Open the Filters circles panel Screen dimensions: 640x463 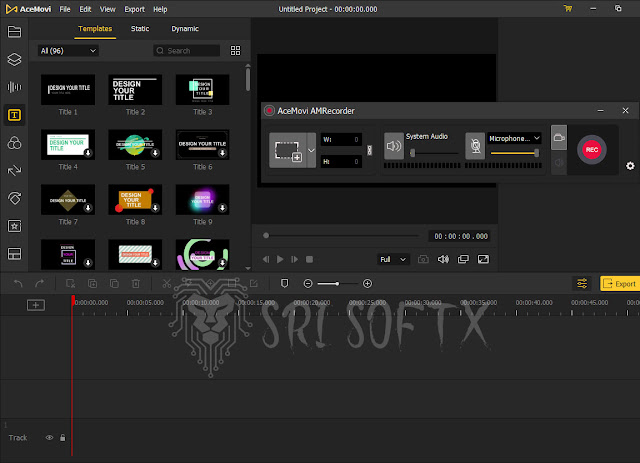pyautogui.click(x=14, y=143)
